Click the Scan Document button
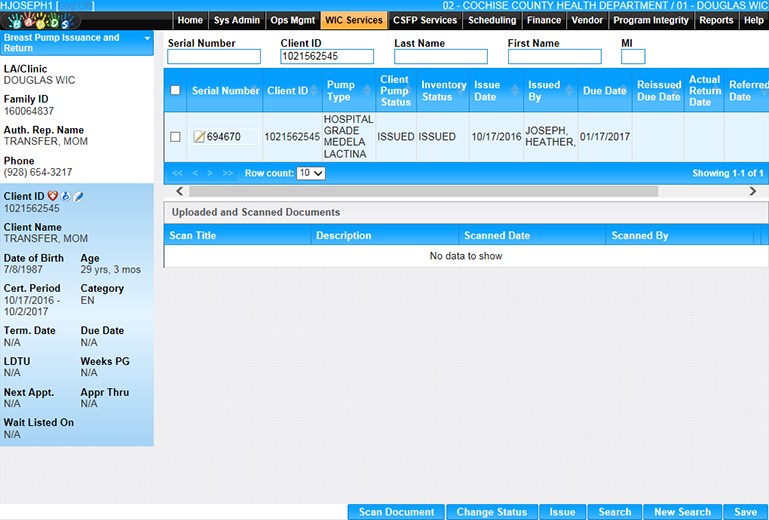Image resolution: width=769 pixels, height=520 pixels. 396,512
